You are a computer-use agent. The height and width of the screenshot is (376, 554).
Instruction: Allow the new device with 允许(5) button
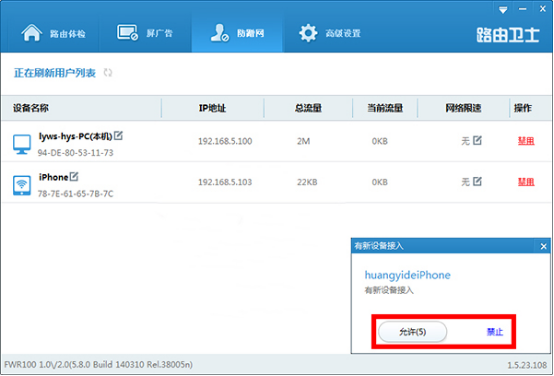coord(412,332)
